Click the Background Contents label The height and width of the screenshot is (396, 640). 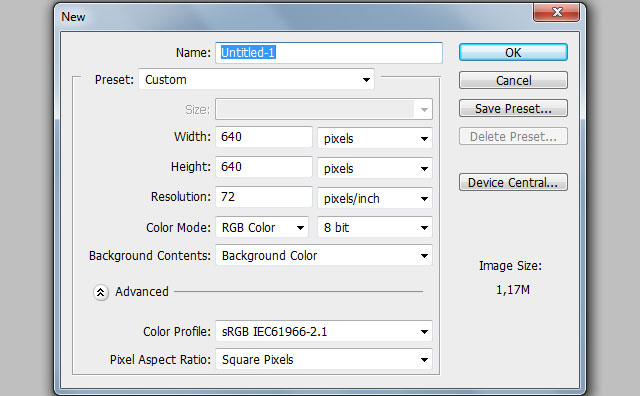[150, 256]
